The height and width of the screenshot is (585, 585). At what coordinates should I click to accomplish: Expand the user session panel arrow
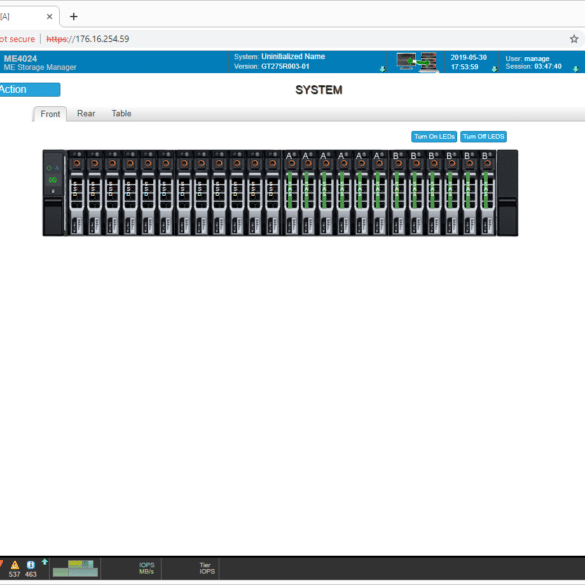pos(576,69)
